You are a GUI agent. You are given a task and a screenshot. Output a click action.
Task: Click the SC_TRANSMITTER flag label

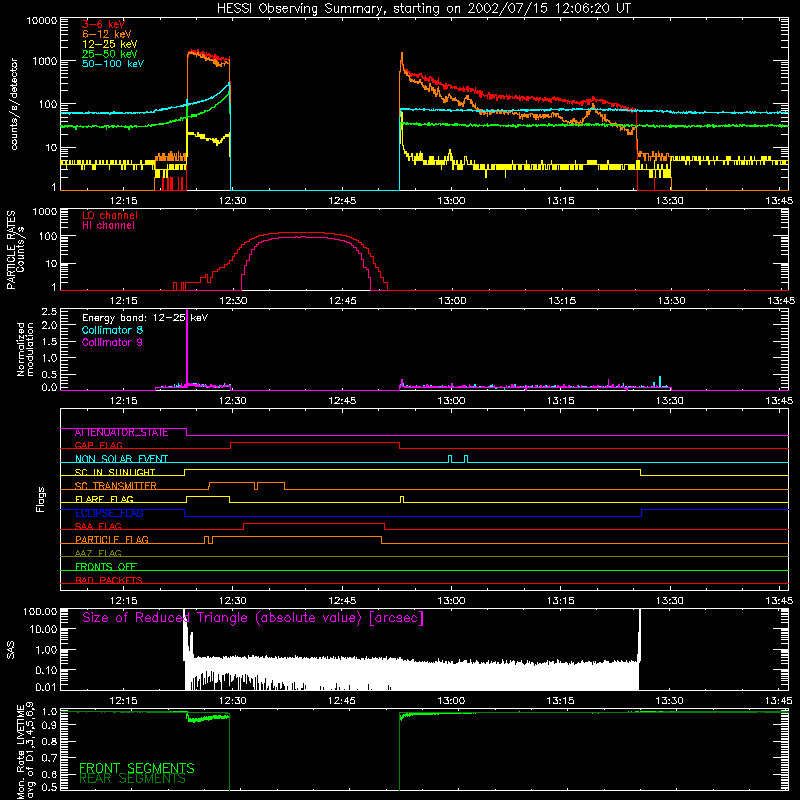(x=115, y=486)
